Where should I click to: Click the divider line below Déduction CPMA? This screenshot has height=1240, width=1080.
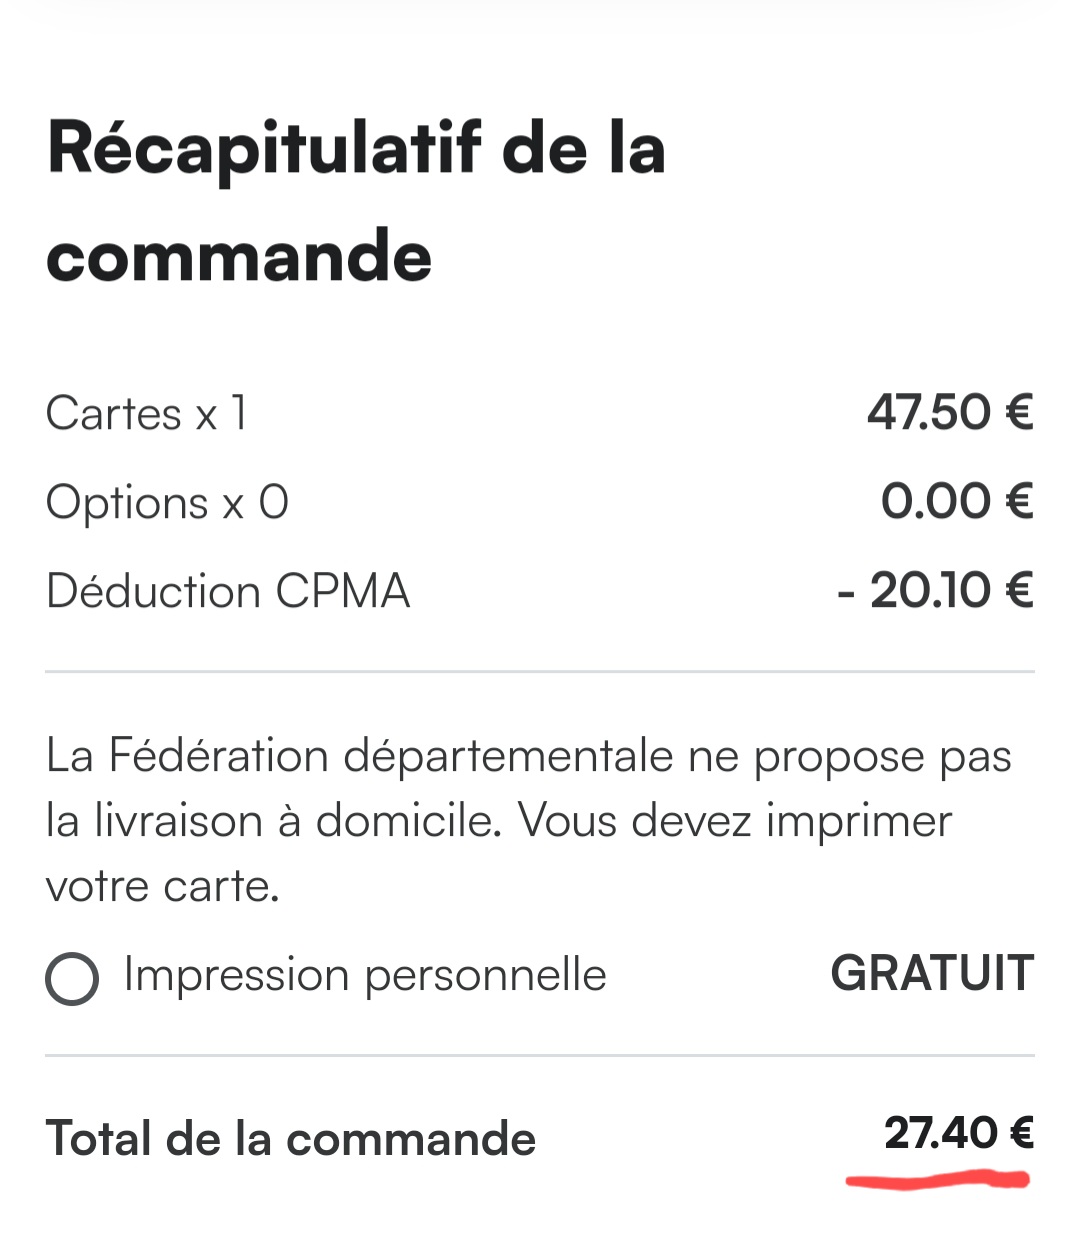point(540,671)
